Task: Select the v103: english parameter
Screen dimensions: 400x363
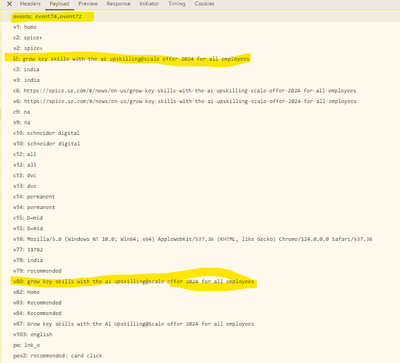Action: pyautogui.click(x=33, y=335)
